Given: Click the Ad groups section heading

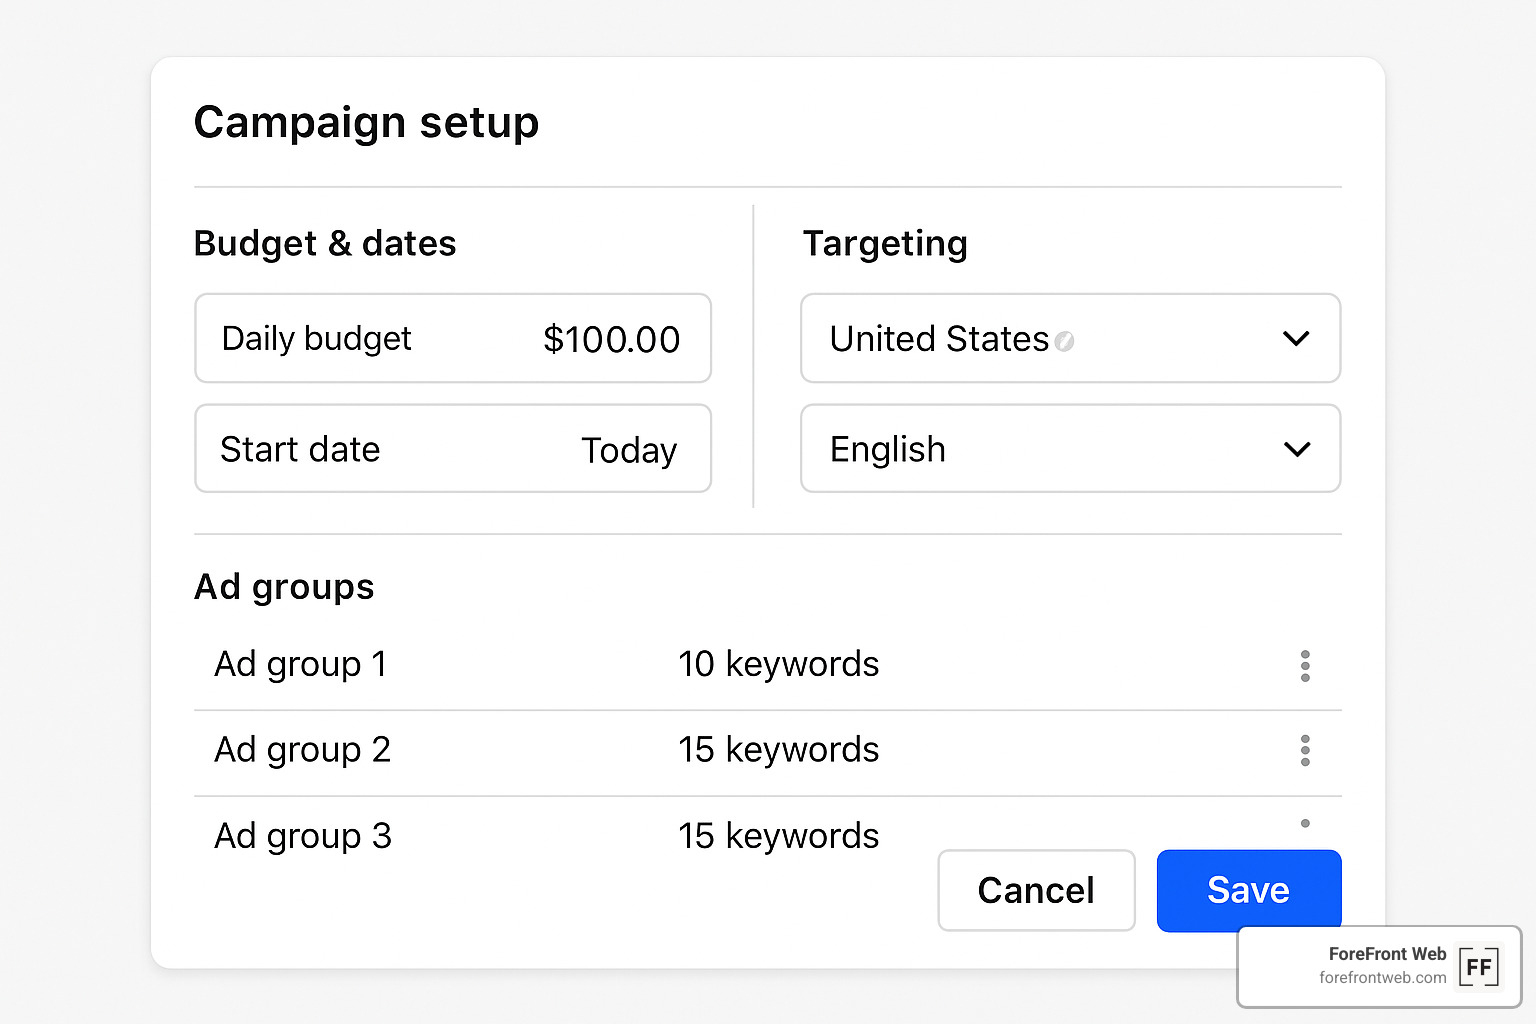Looking at the screenshot, I should [x=284, y=587].
